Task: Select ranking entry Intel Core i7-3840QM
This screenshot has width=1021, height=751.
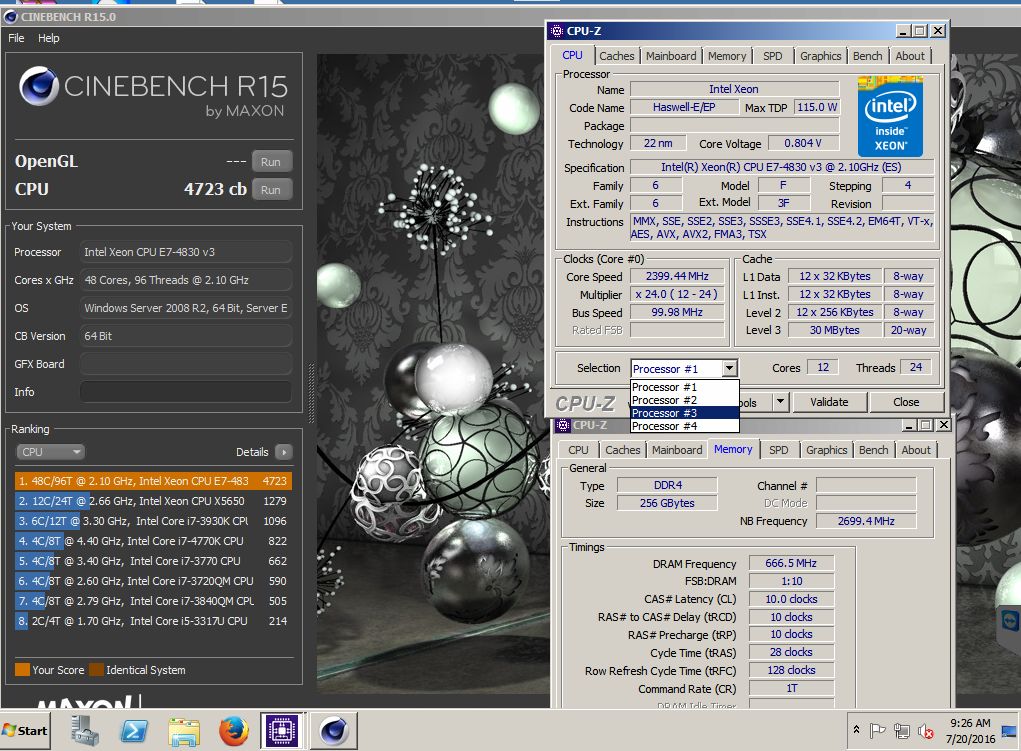Action: coord(153,601)
